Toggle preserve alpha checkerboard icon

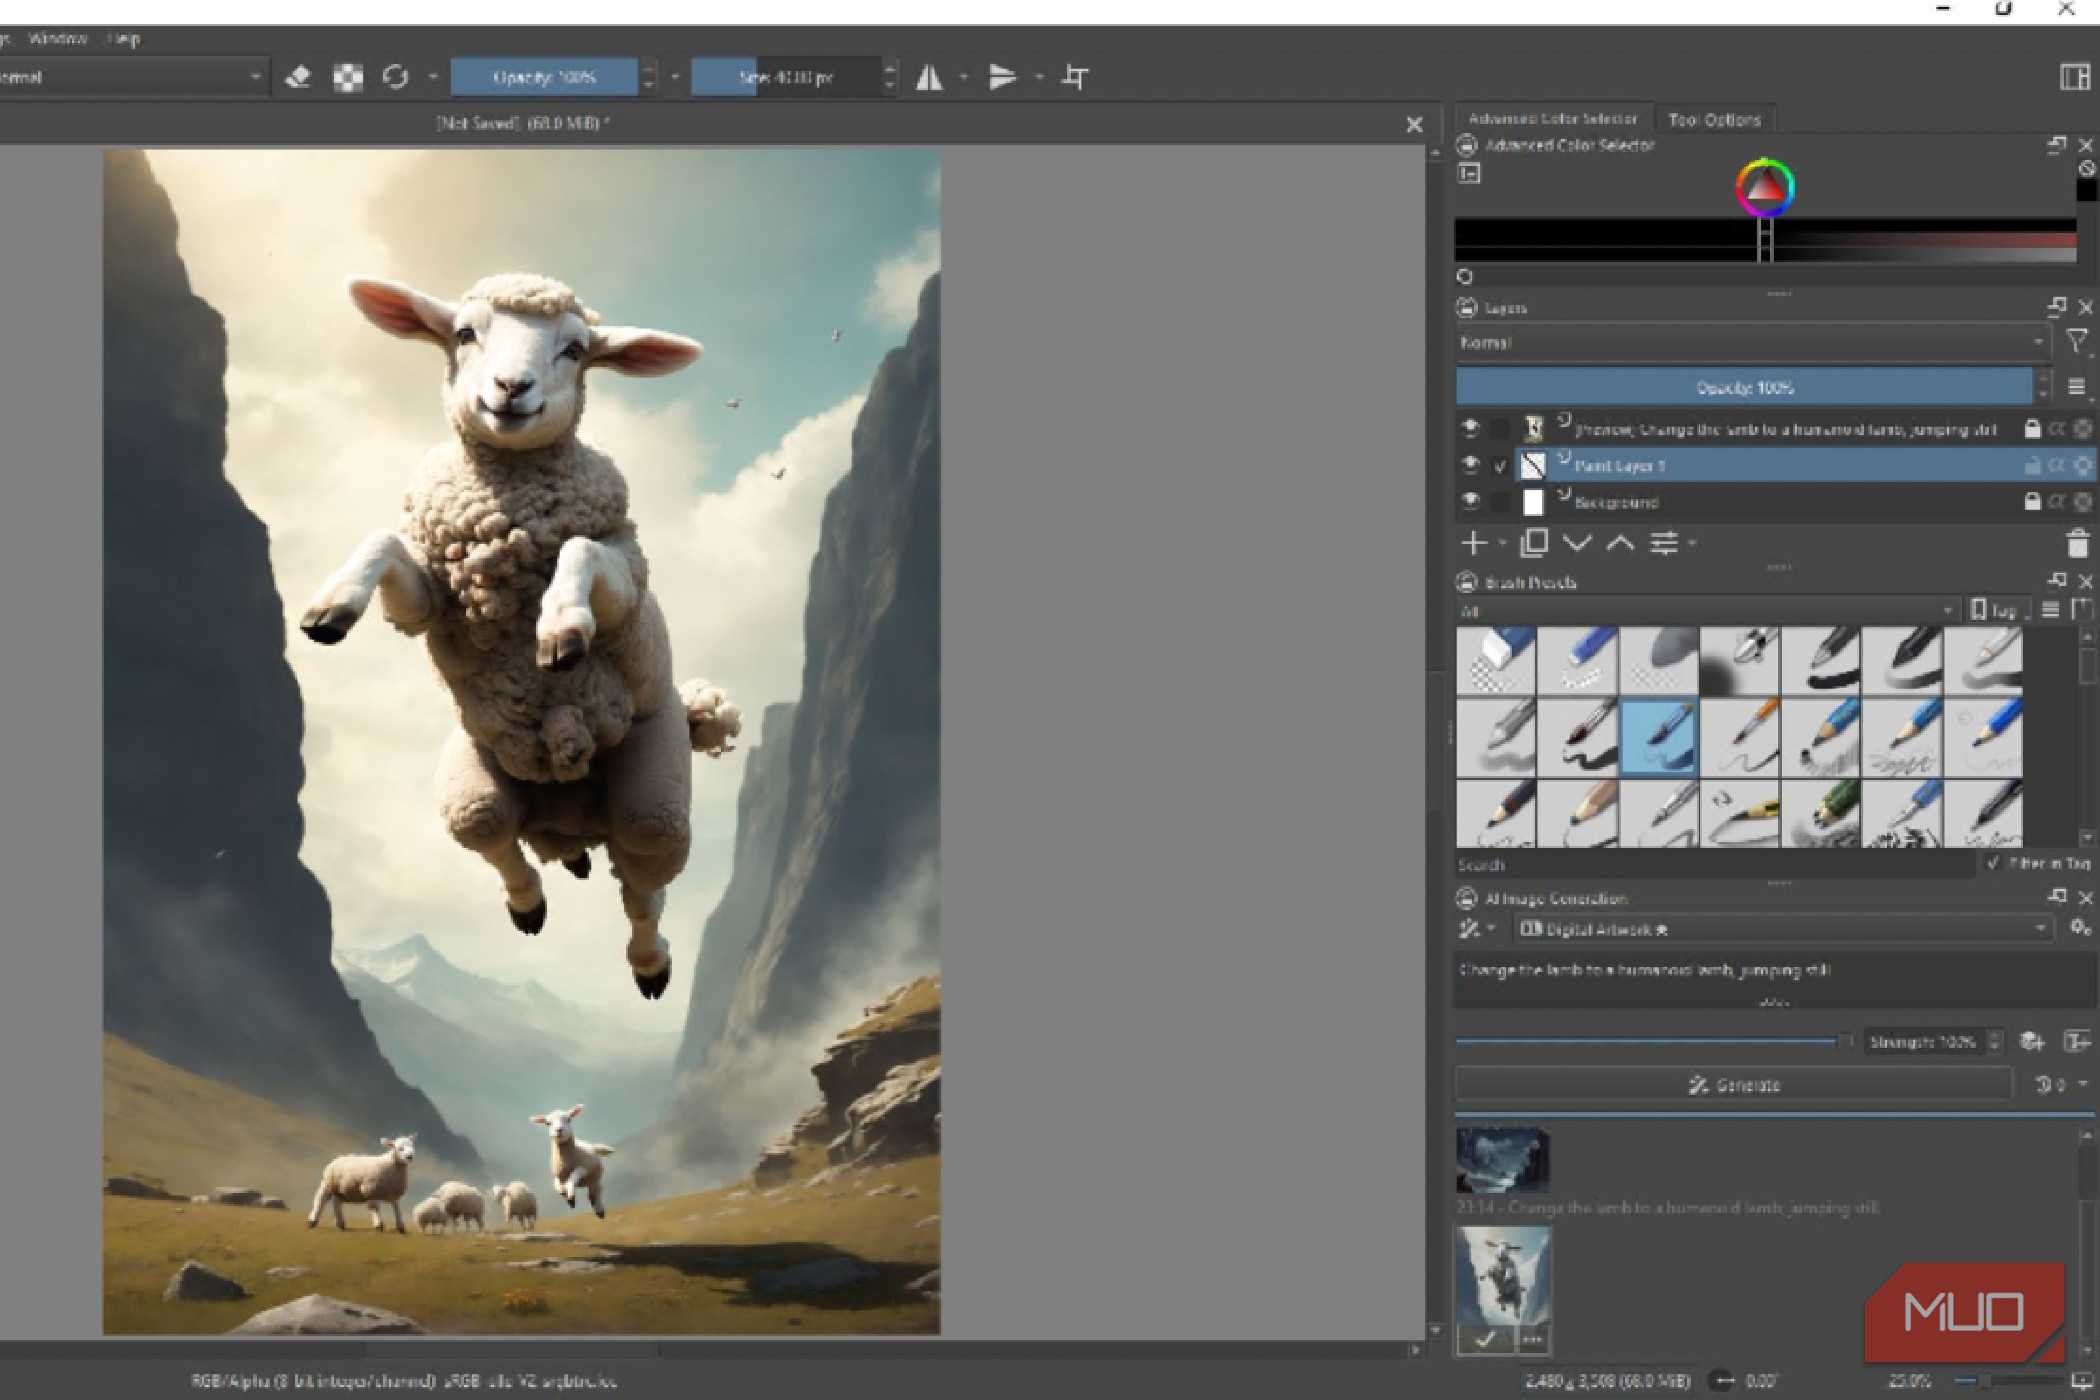point(347,77)
